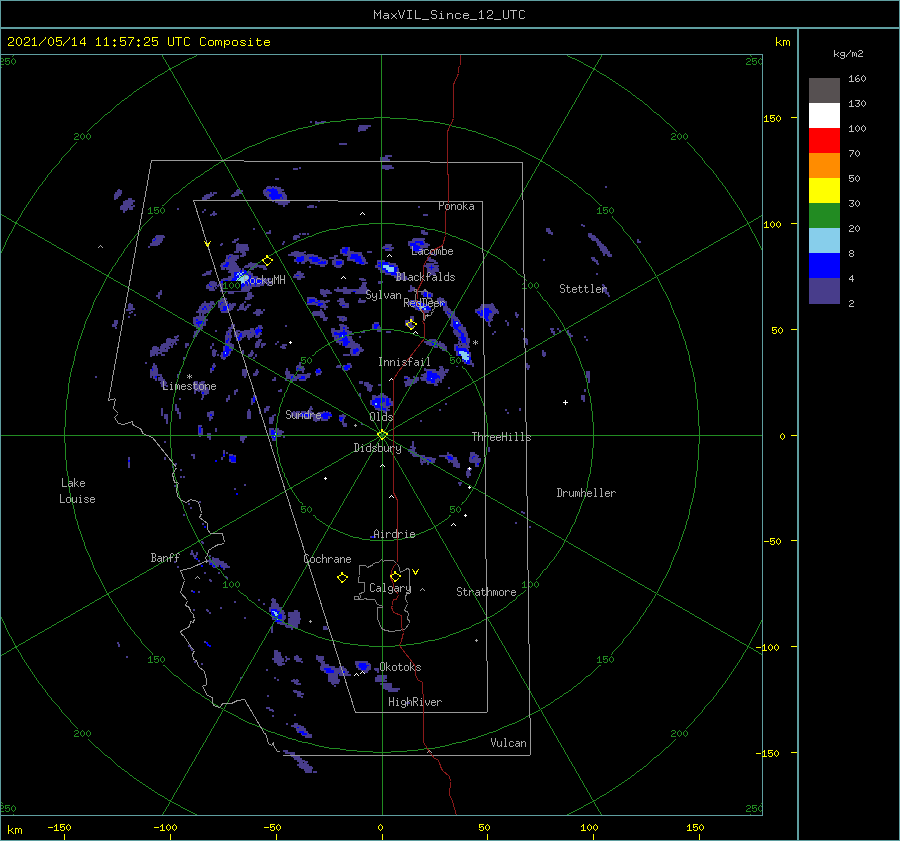Click the Sundre town label
900x841 pixels.
click(x=303, y=414)
